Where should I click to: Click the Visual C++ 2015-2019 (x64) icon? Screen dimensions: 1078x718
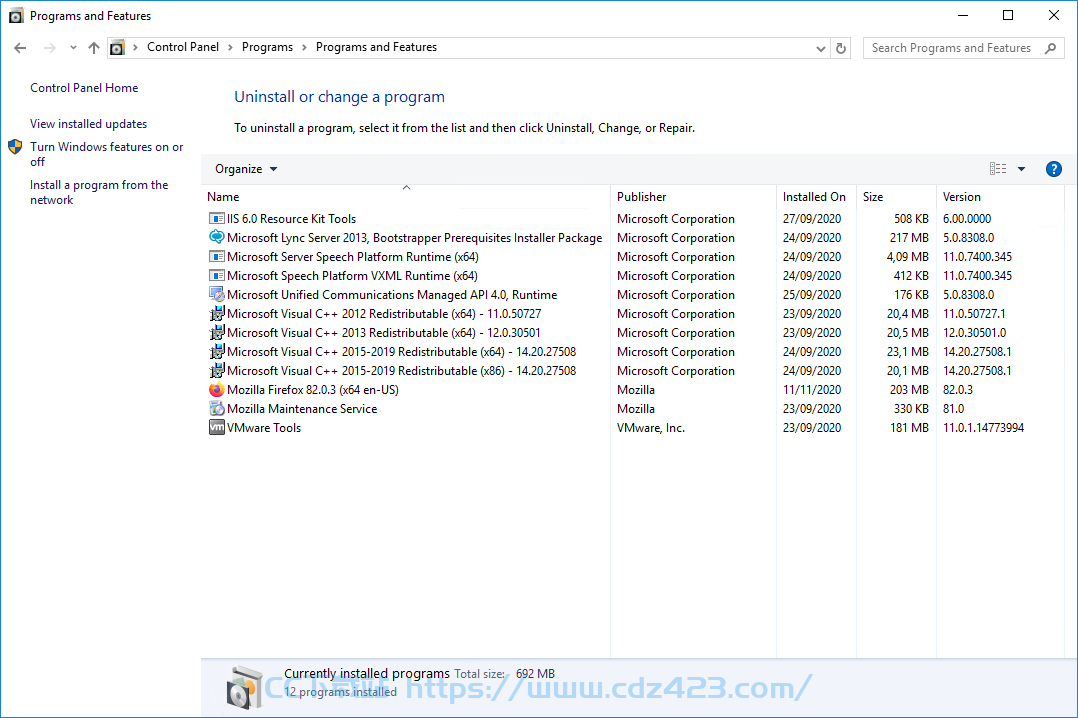click(217, 351)
